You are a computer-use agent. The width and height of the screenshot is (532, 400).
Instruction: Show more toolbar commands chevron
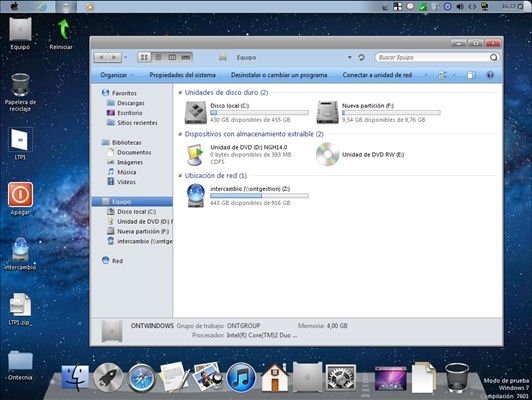click(426, 75)
